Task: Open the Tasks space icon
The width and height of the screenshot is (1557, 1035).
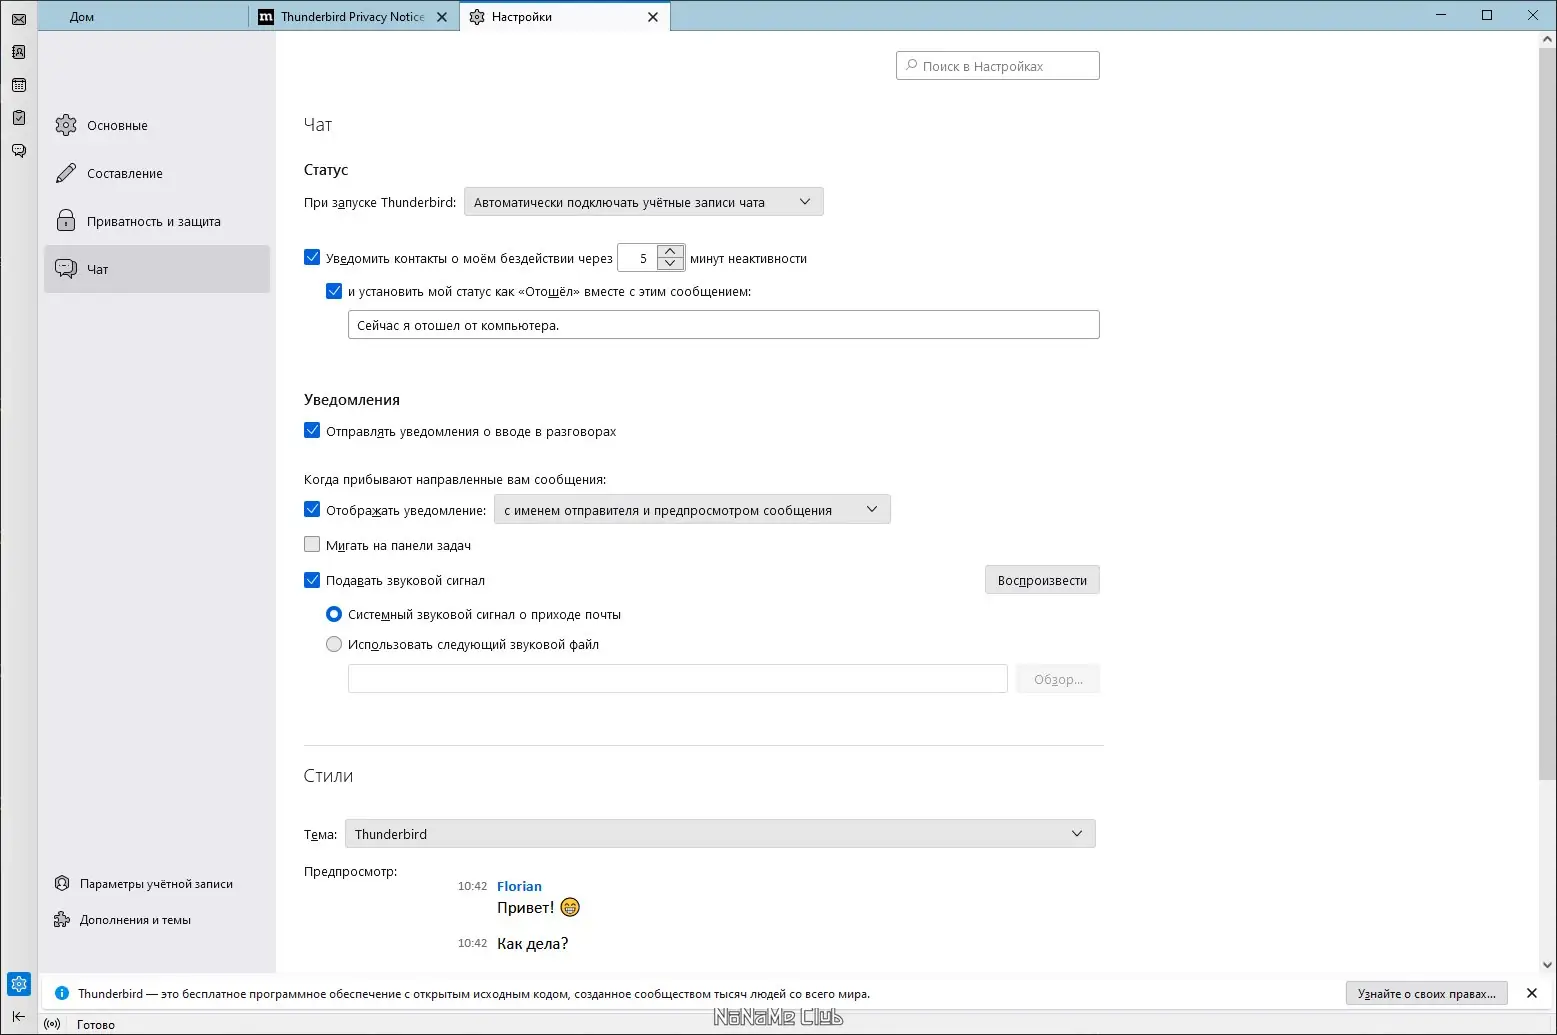Action: tap(19, 118)
